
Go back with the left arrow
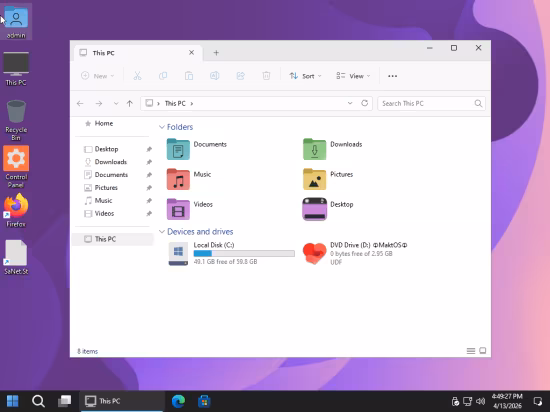tap(80, 103)
